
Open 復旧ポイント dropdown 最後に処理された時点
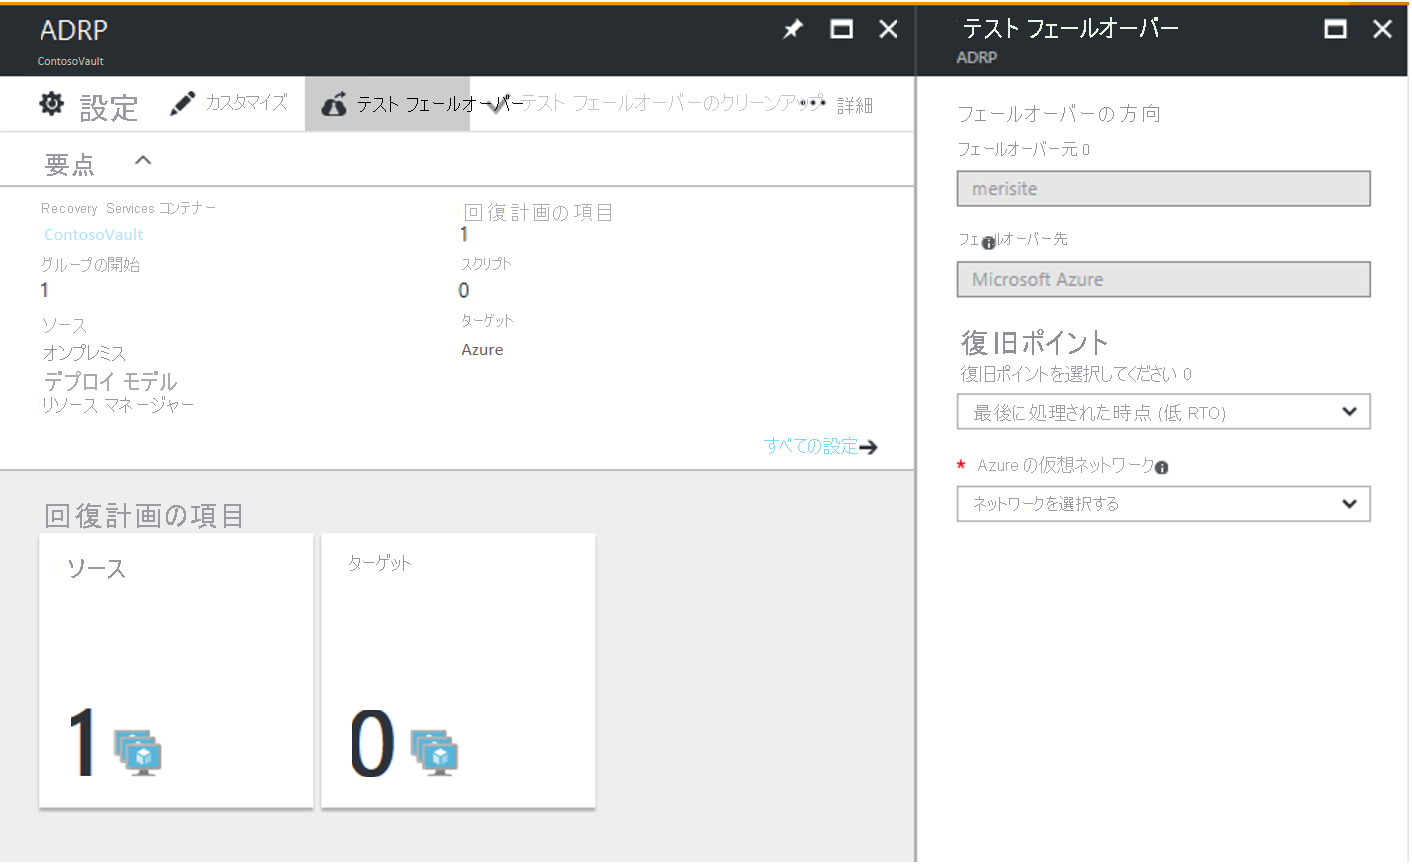[1163, 412]
